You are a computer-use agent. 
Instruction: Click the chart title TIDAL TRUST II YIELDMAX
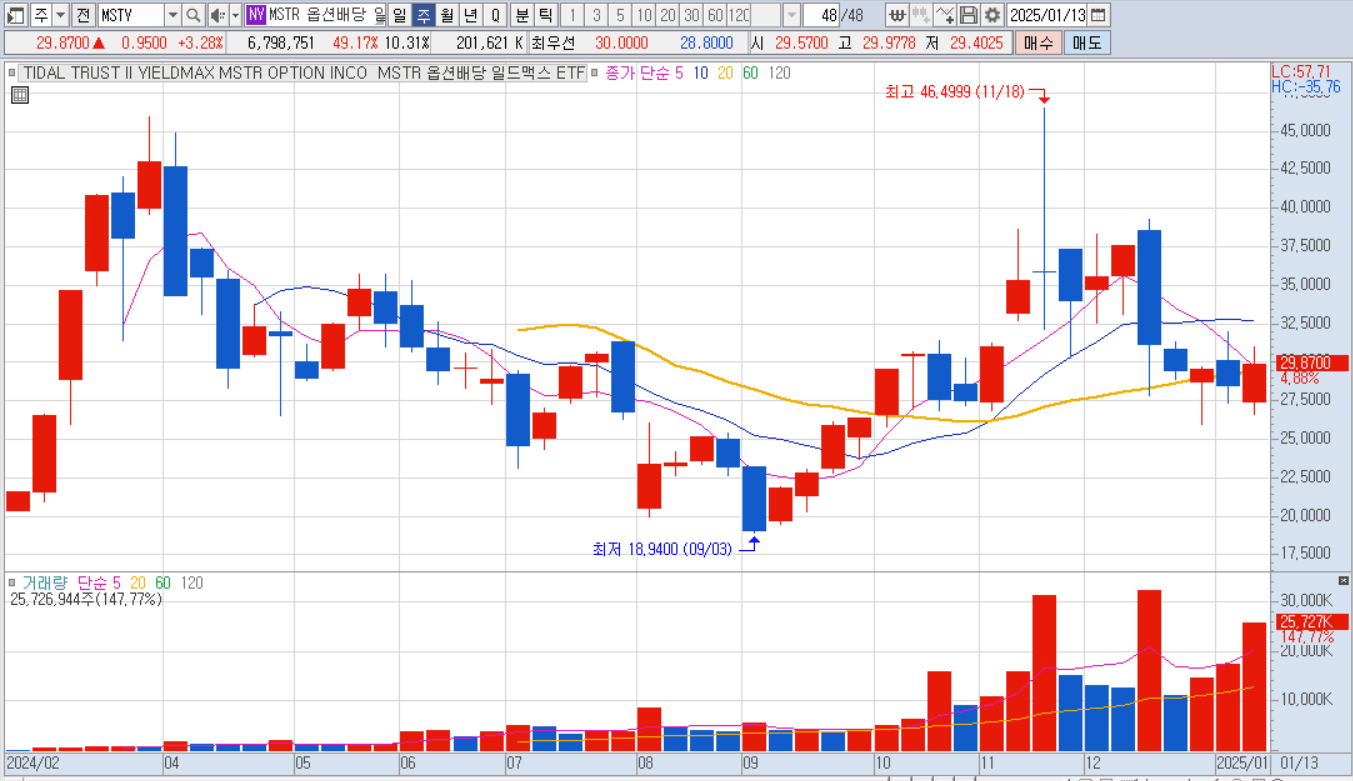303,72
